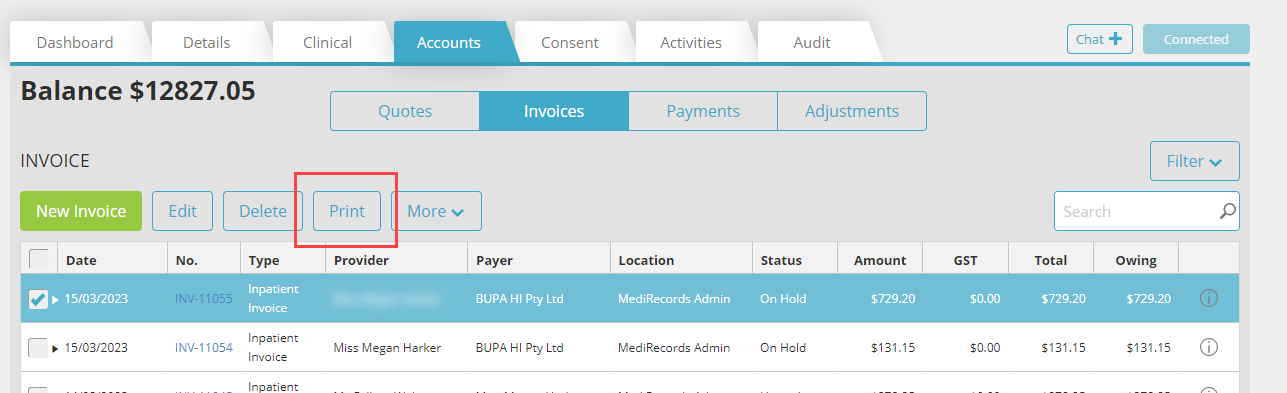Viewport: 1287px width, 393px height.
Task: Open the Payments section
Action: (x=703, y=111)
